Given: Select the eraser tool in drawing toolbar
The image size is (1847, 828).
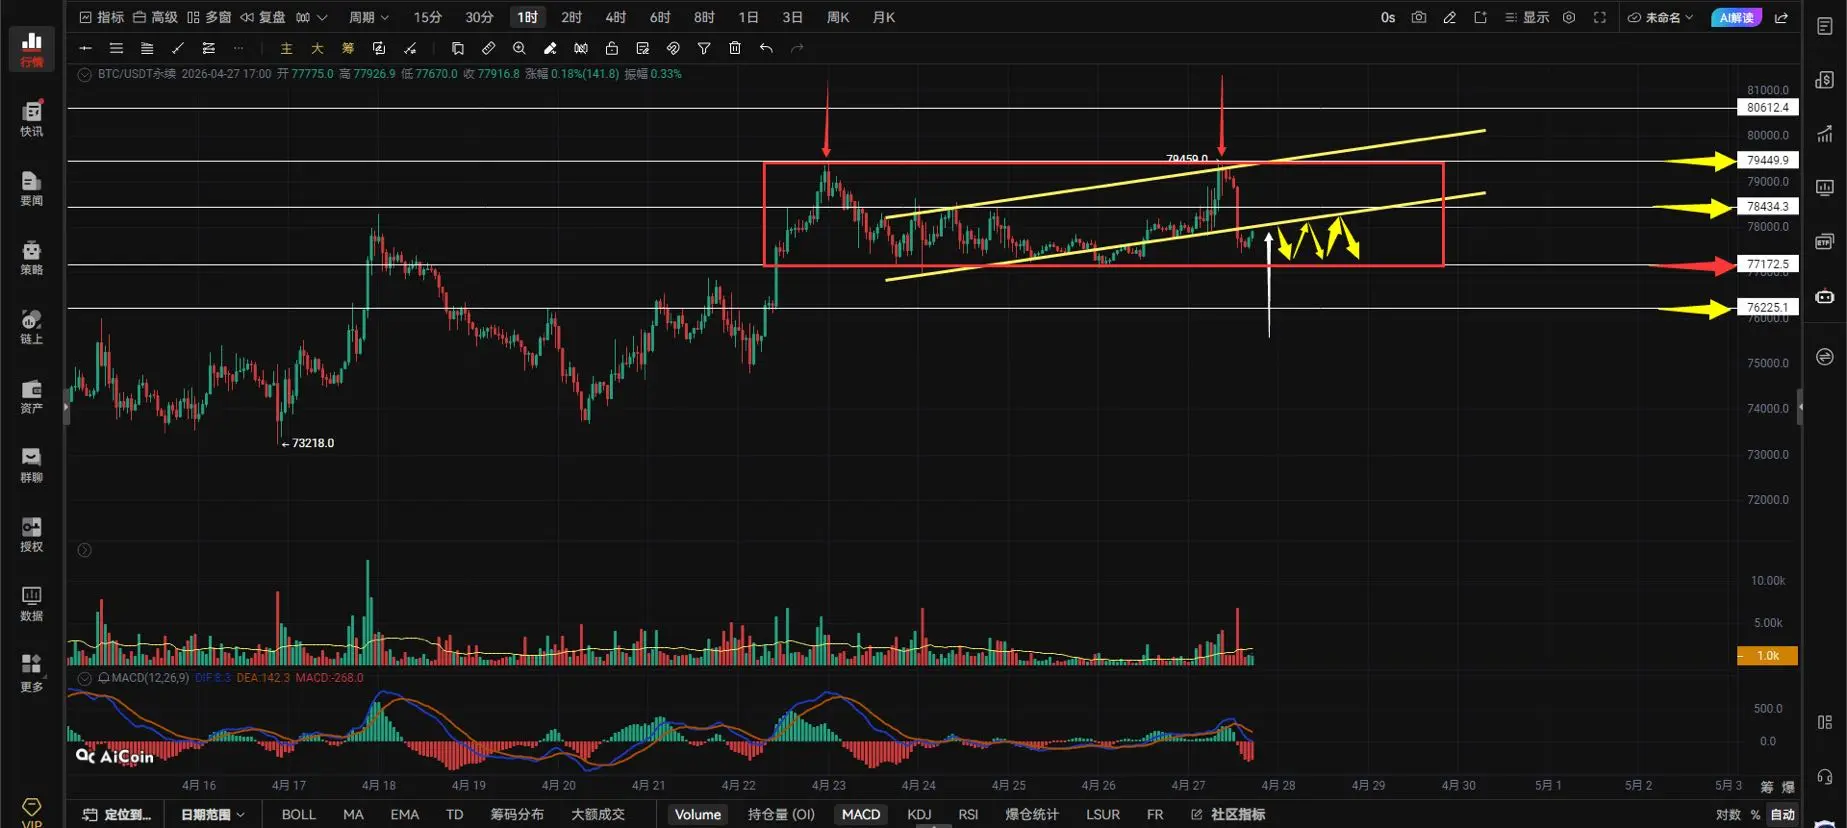Looking at the screenshot, I should [550, 48].
